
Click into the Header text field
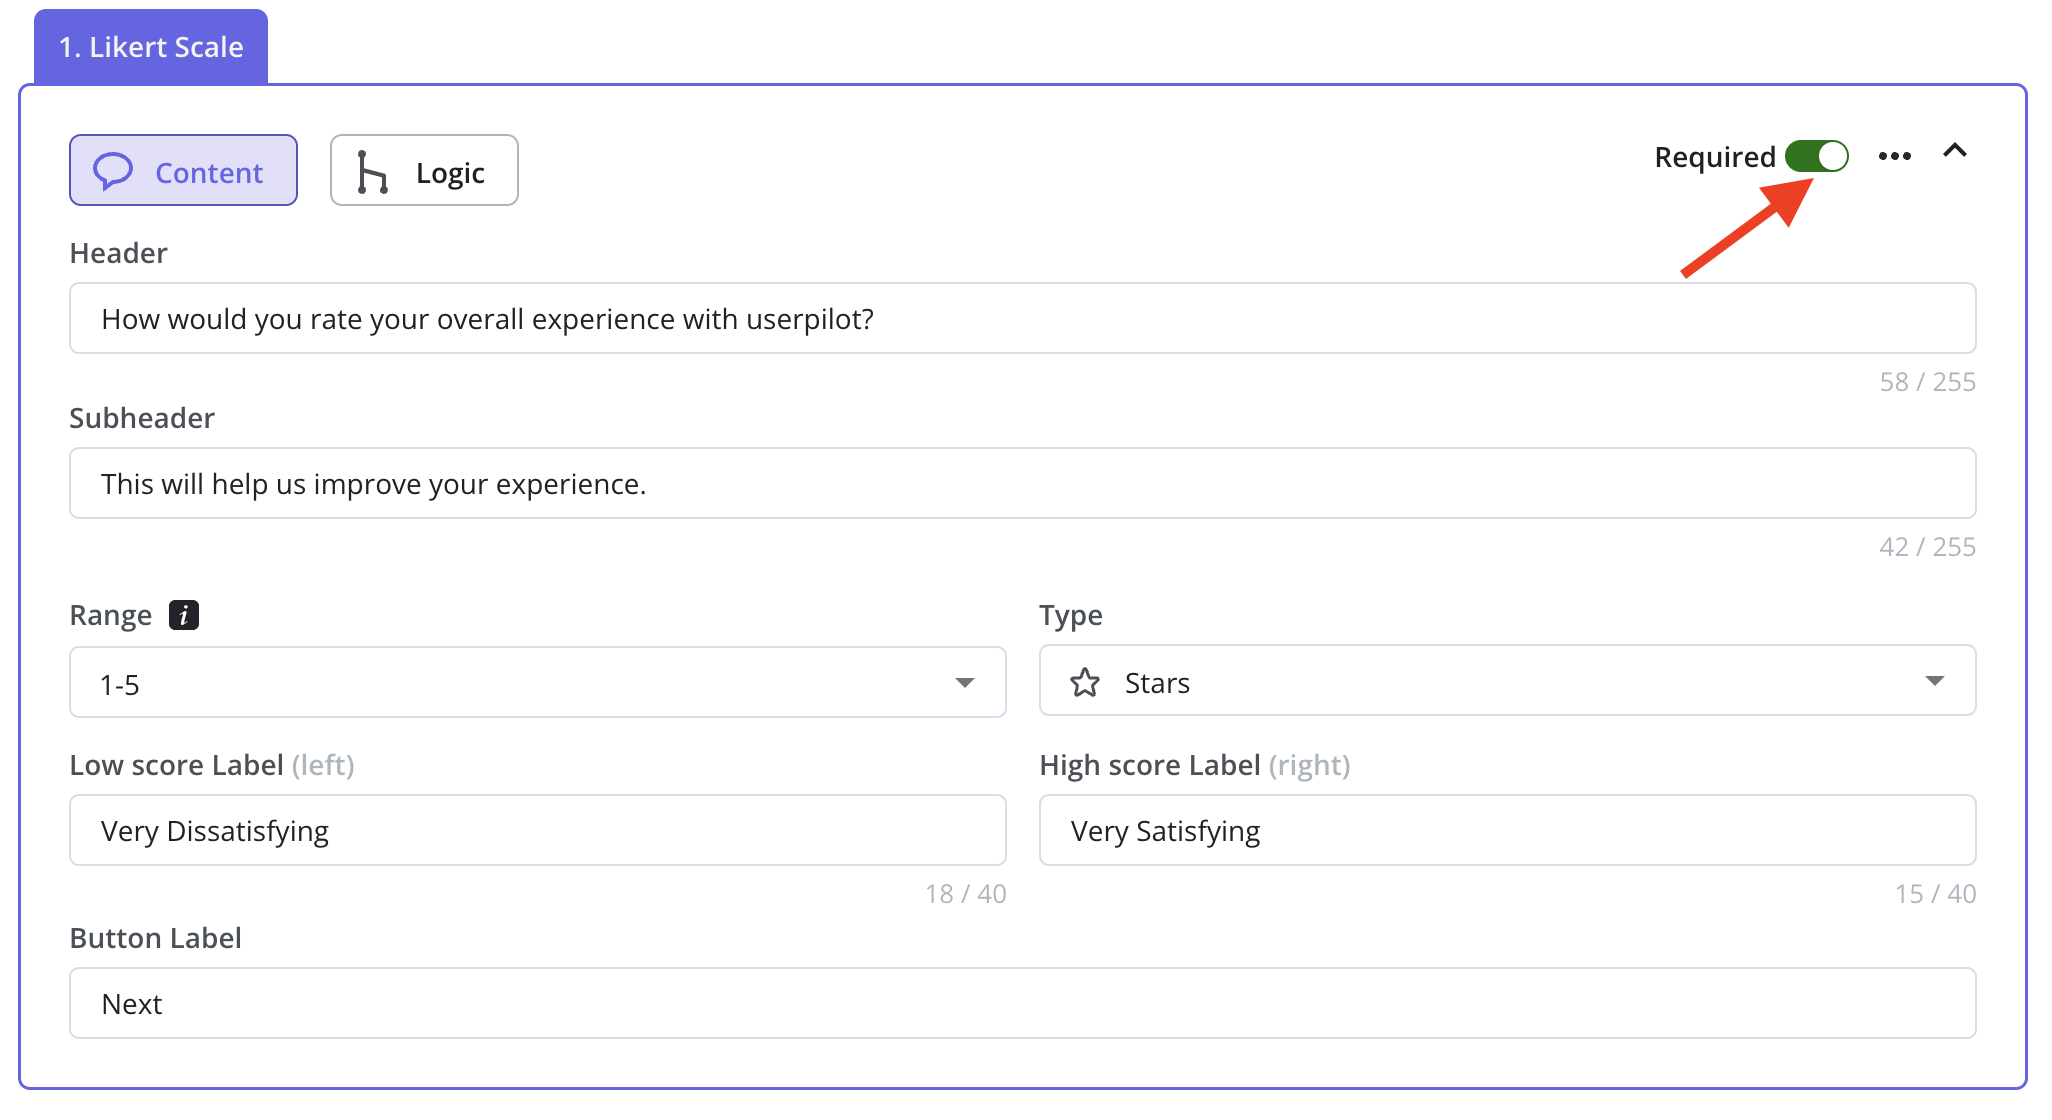(x=1022, y=319)
